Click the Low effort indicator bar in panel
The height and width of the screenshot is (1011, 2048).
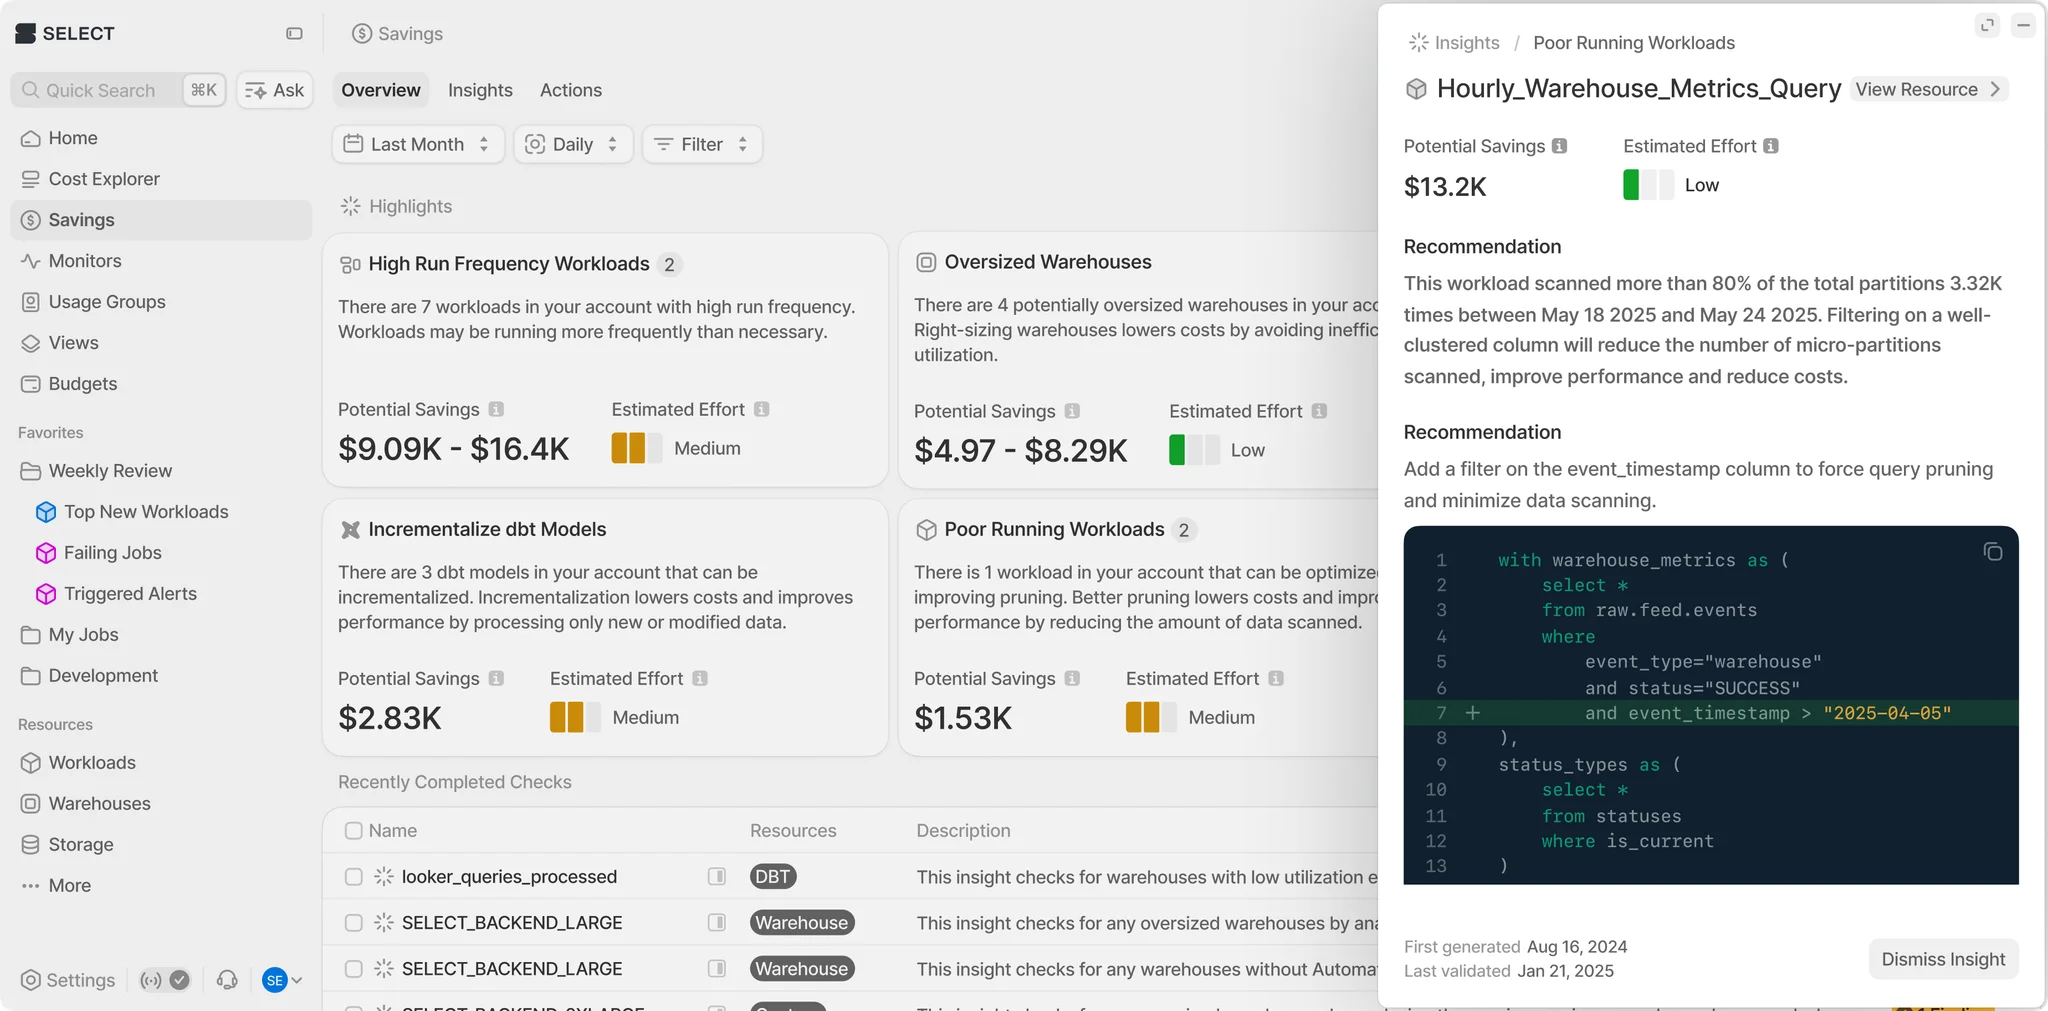coord(1648,185)
